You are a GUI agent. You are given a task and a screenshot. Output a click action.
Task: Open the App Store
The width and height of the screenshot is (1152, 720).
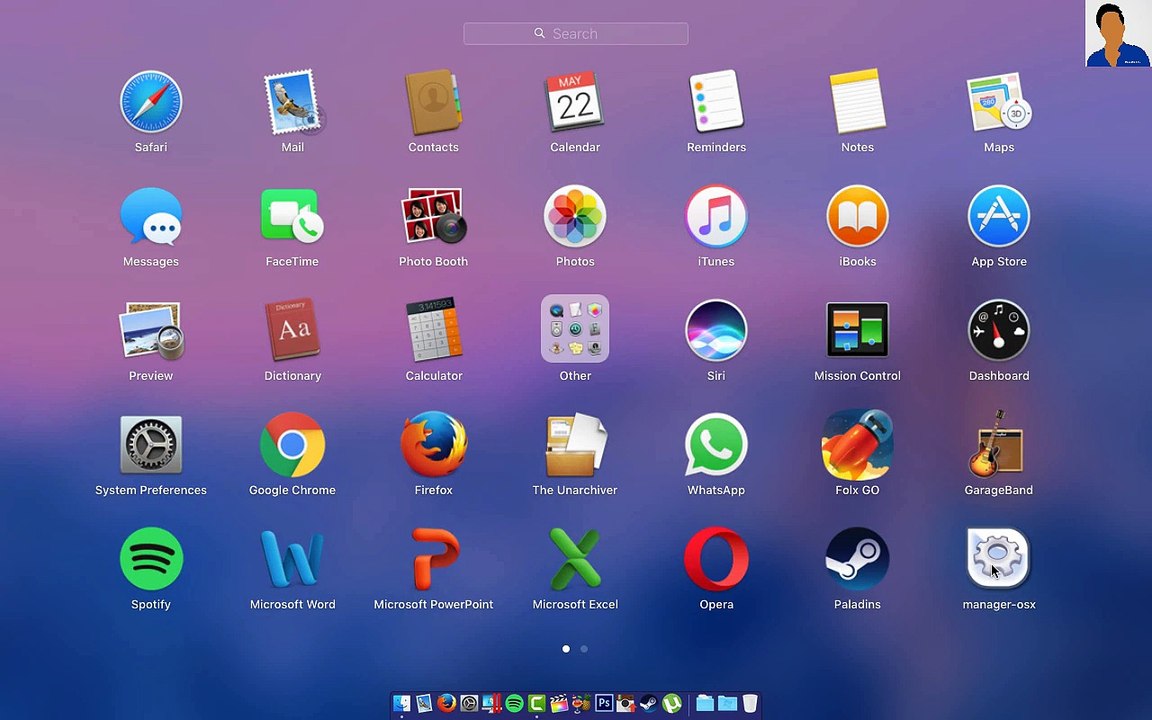pos(998,216)
